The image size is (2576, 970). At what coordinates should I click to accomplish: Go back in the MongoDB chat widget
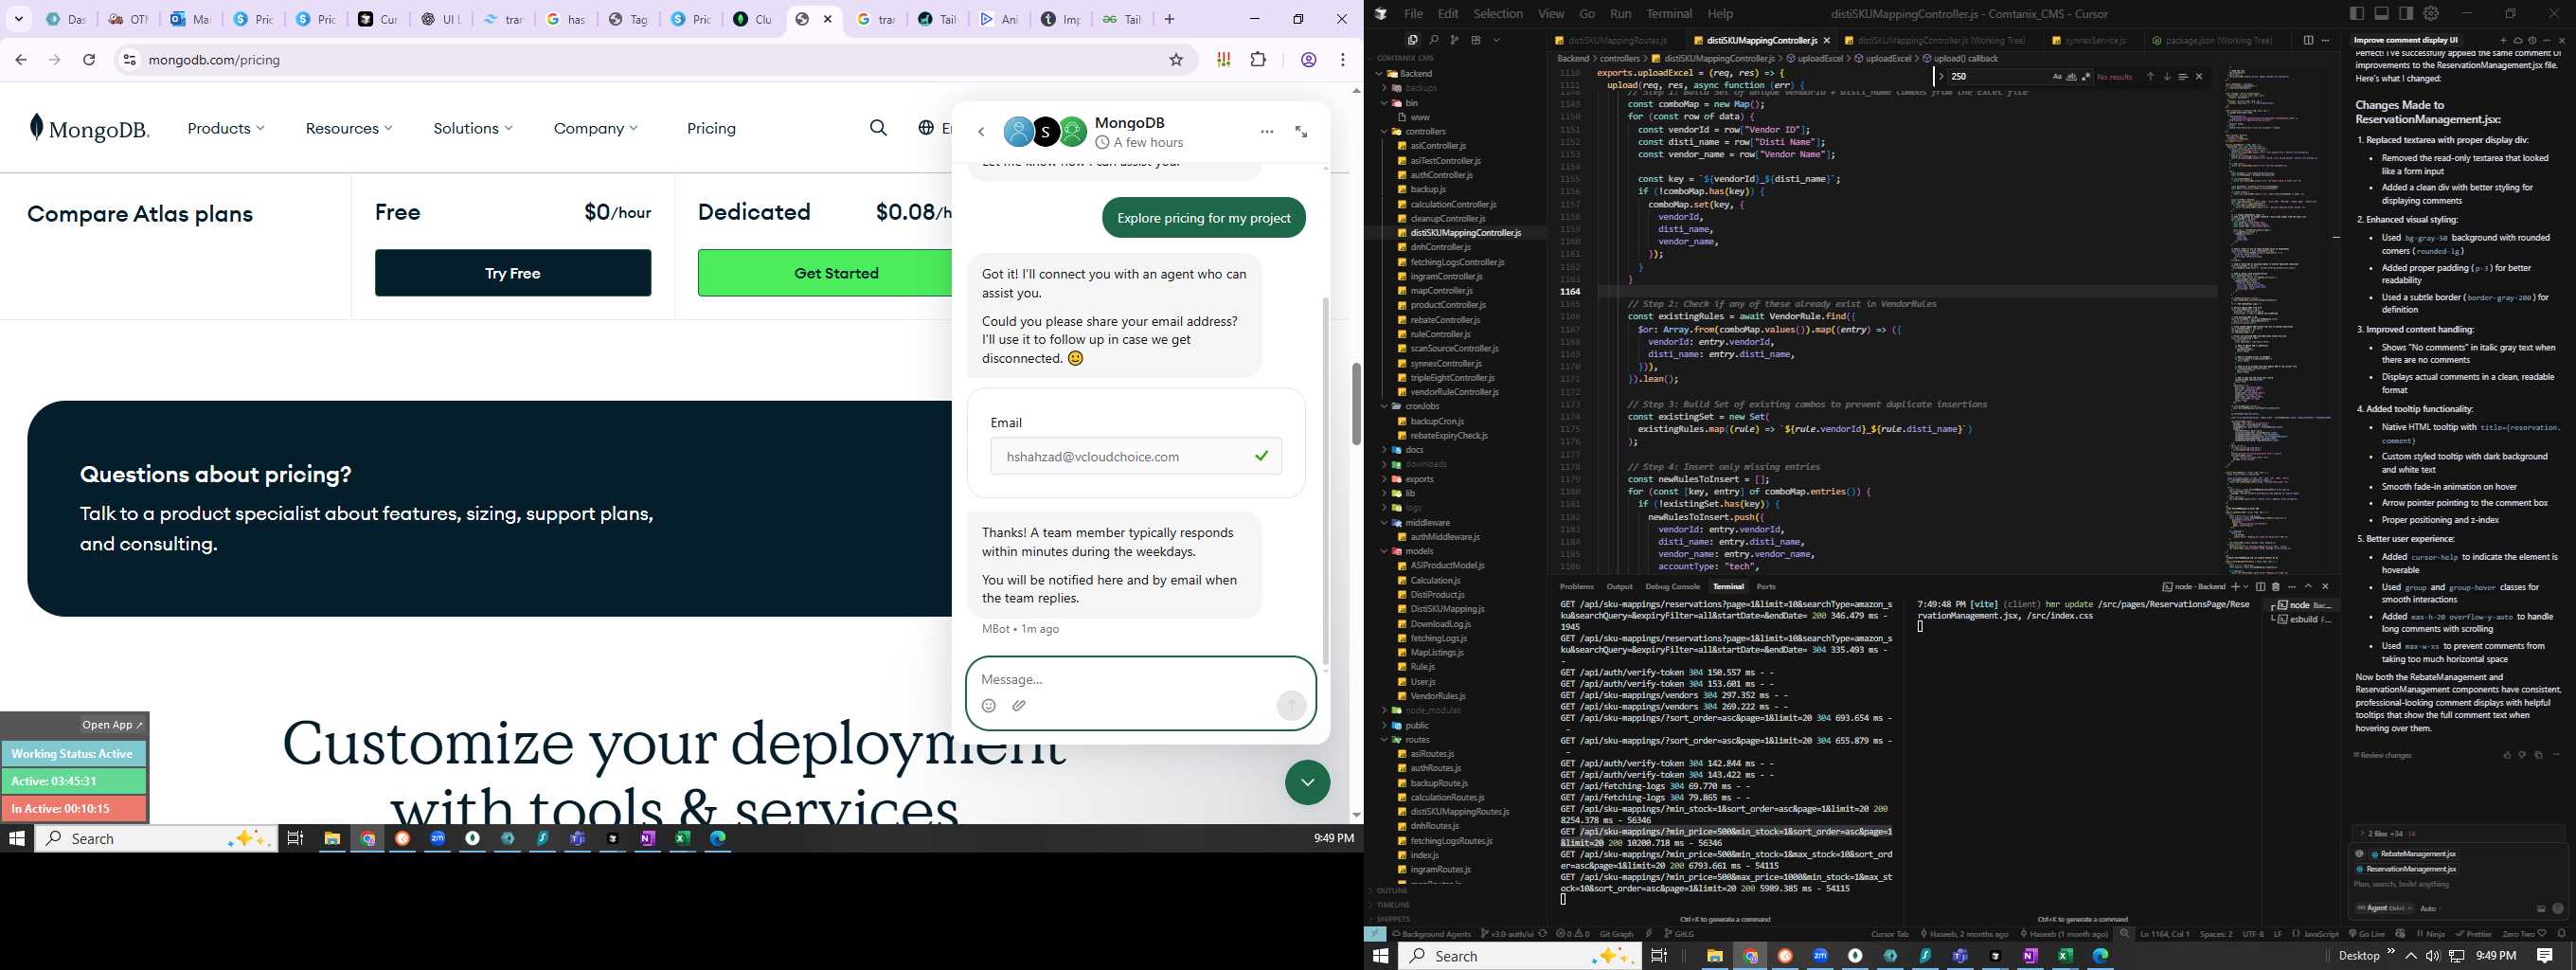[981, 132]
